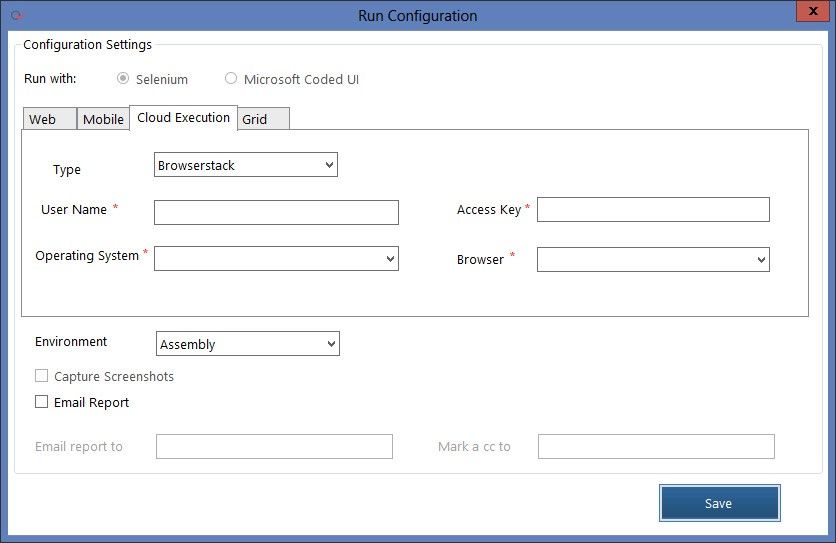The height and width of the screenshot is (543, 836).
Task: Close the Run Configuration dialog
Action: 813,11
